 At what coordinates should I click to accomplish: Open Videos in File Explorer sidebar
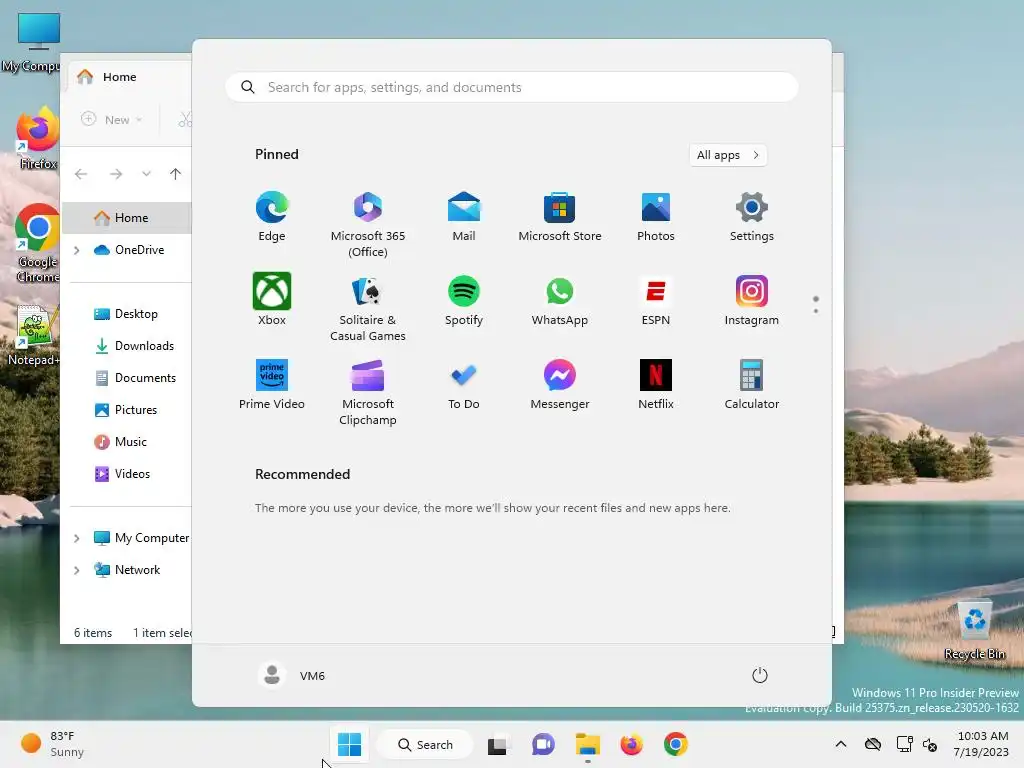(x=122, y=473)
